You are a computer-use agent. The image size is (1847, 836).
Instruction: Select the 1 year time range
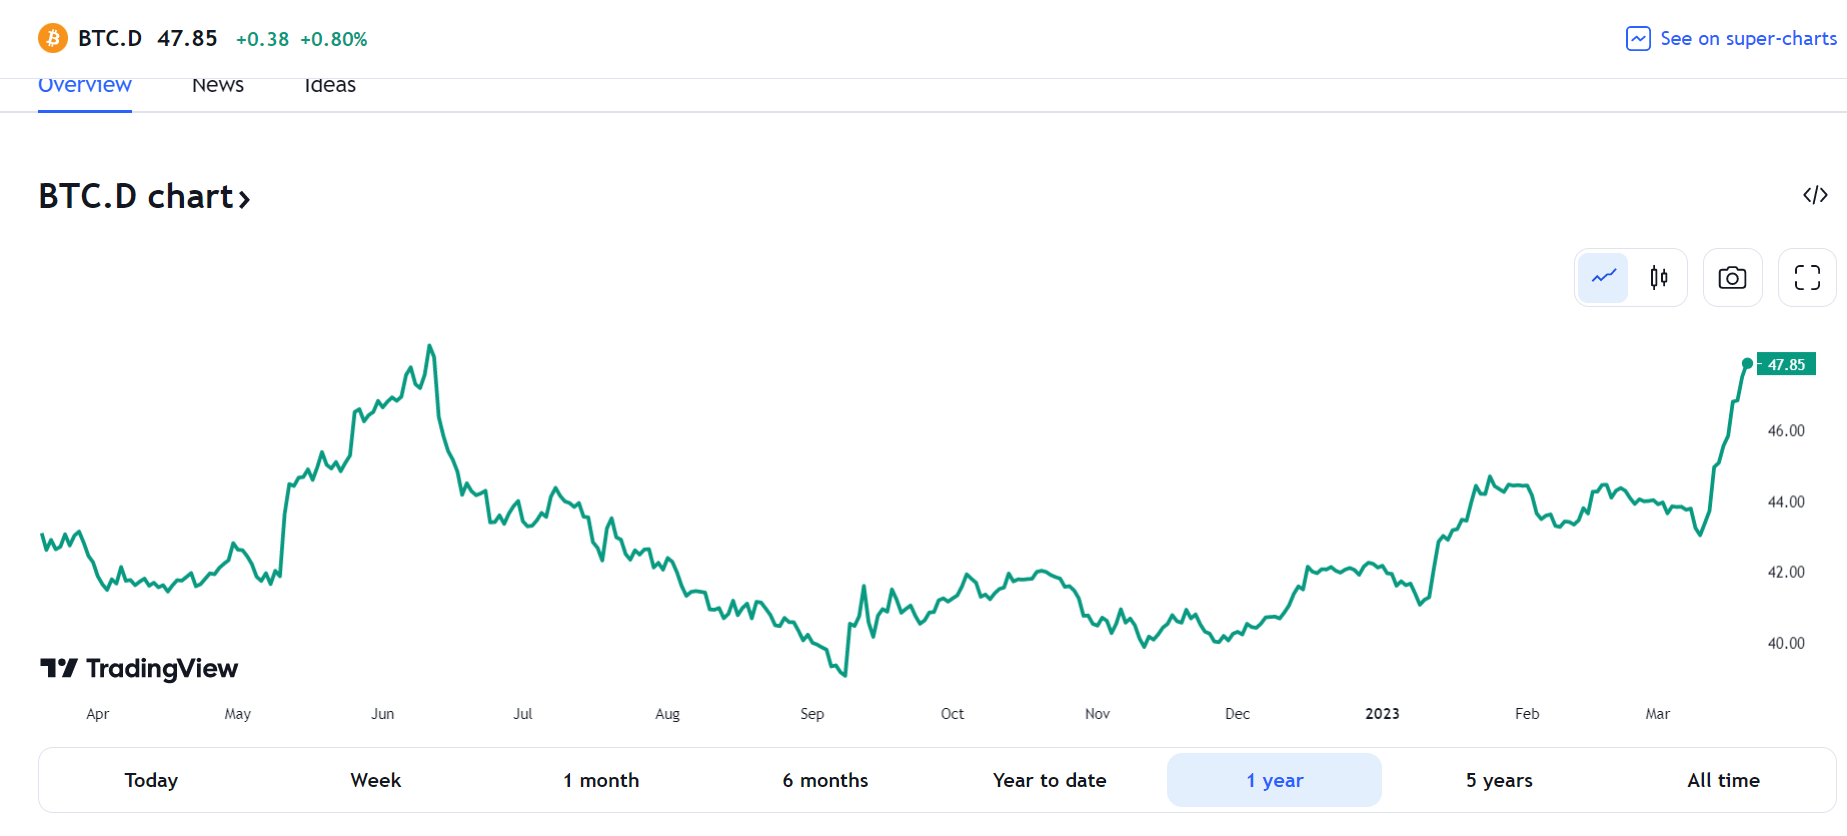pos(1274,780)
